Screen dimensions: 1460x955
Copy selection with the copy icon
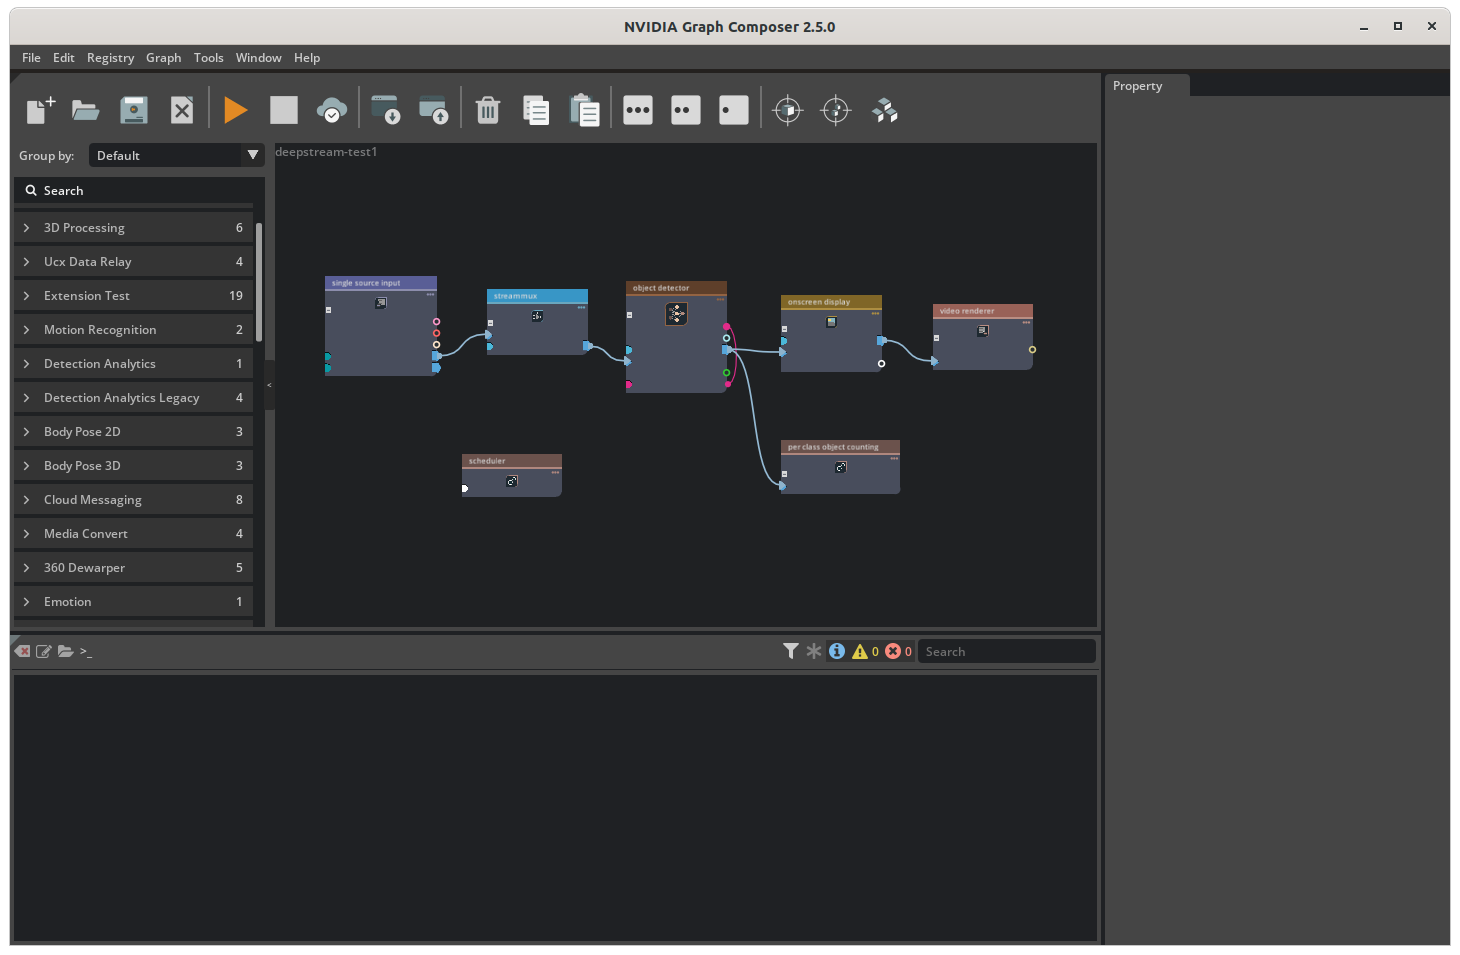536,110
